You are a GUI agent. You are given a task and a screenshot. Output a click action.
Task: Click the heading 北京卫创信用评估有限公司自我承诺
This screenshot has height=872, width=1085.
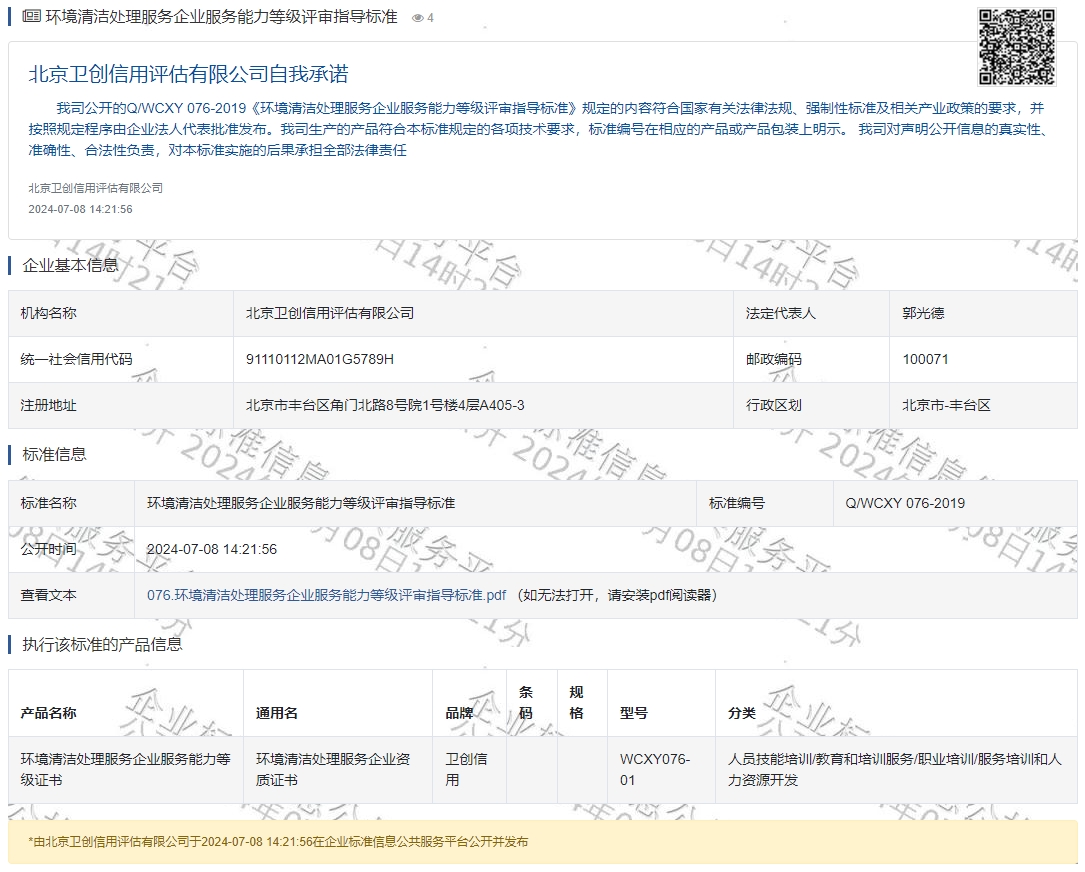(x=188, y=74)
